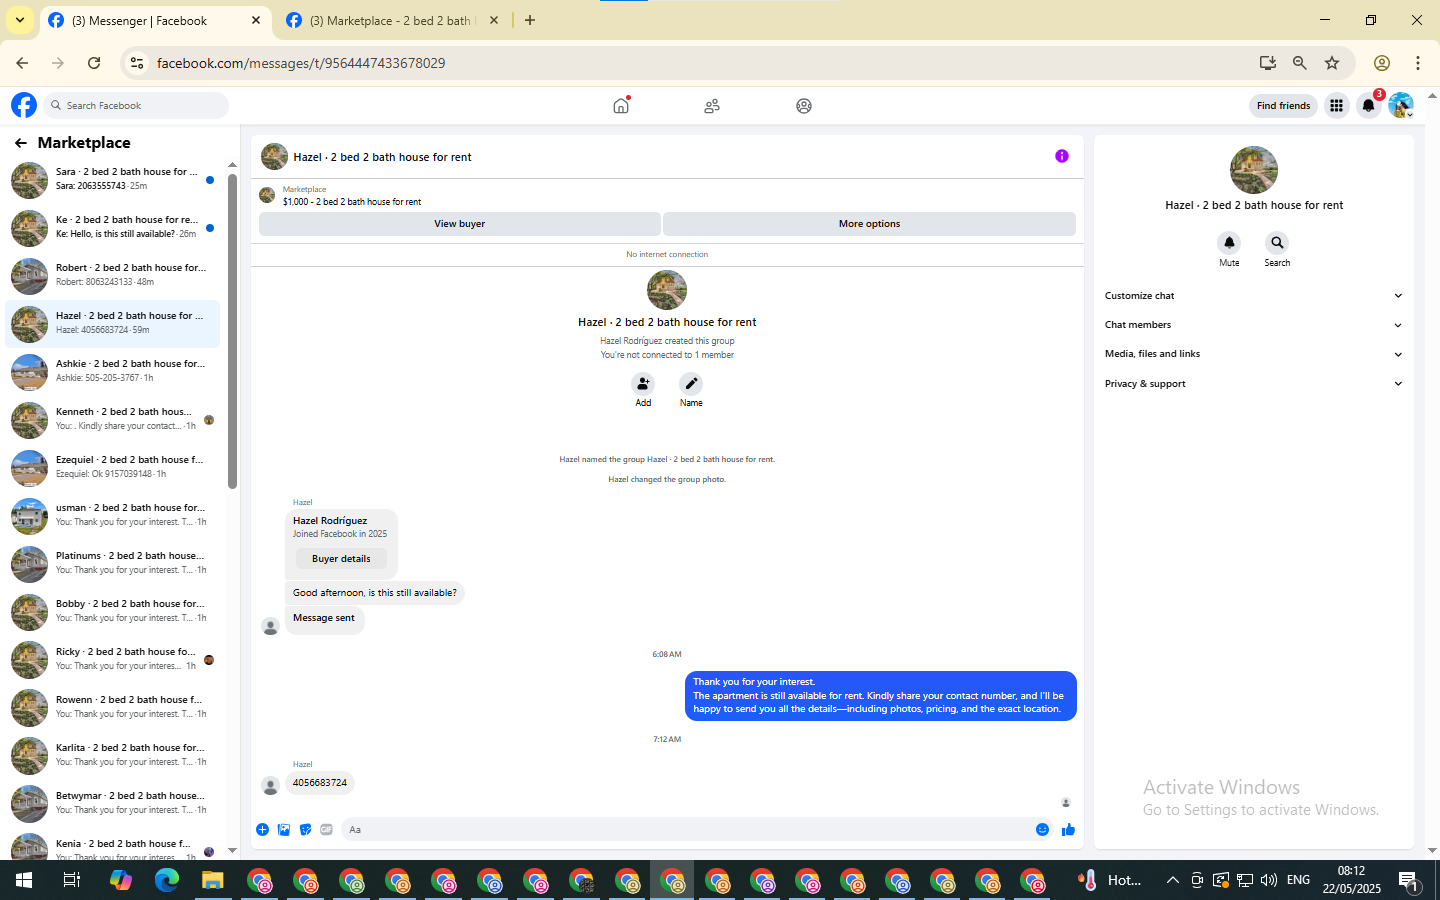Open the Groups icon in top navigation
The height and width of the screenshot is (900, 1440).
coord(804,106)
